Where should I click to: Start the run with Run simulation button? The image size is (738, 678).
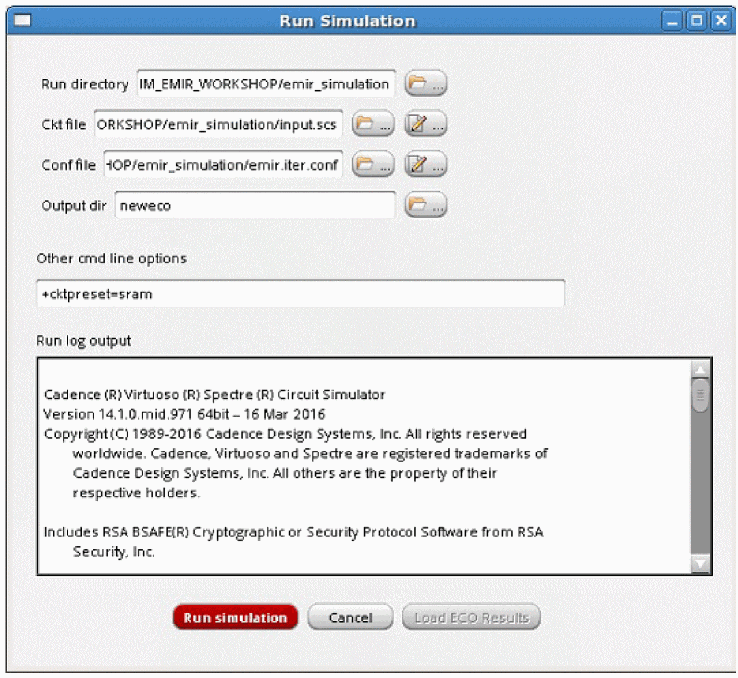coord(235,617)
